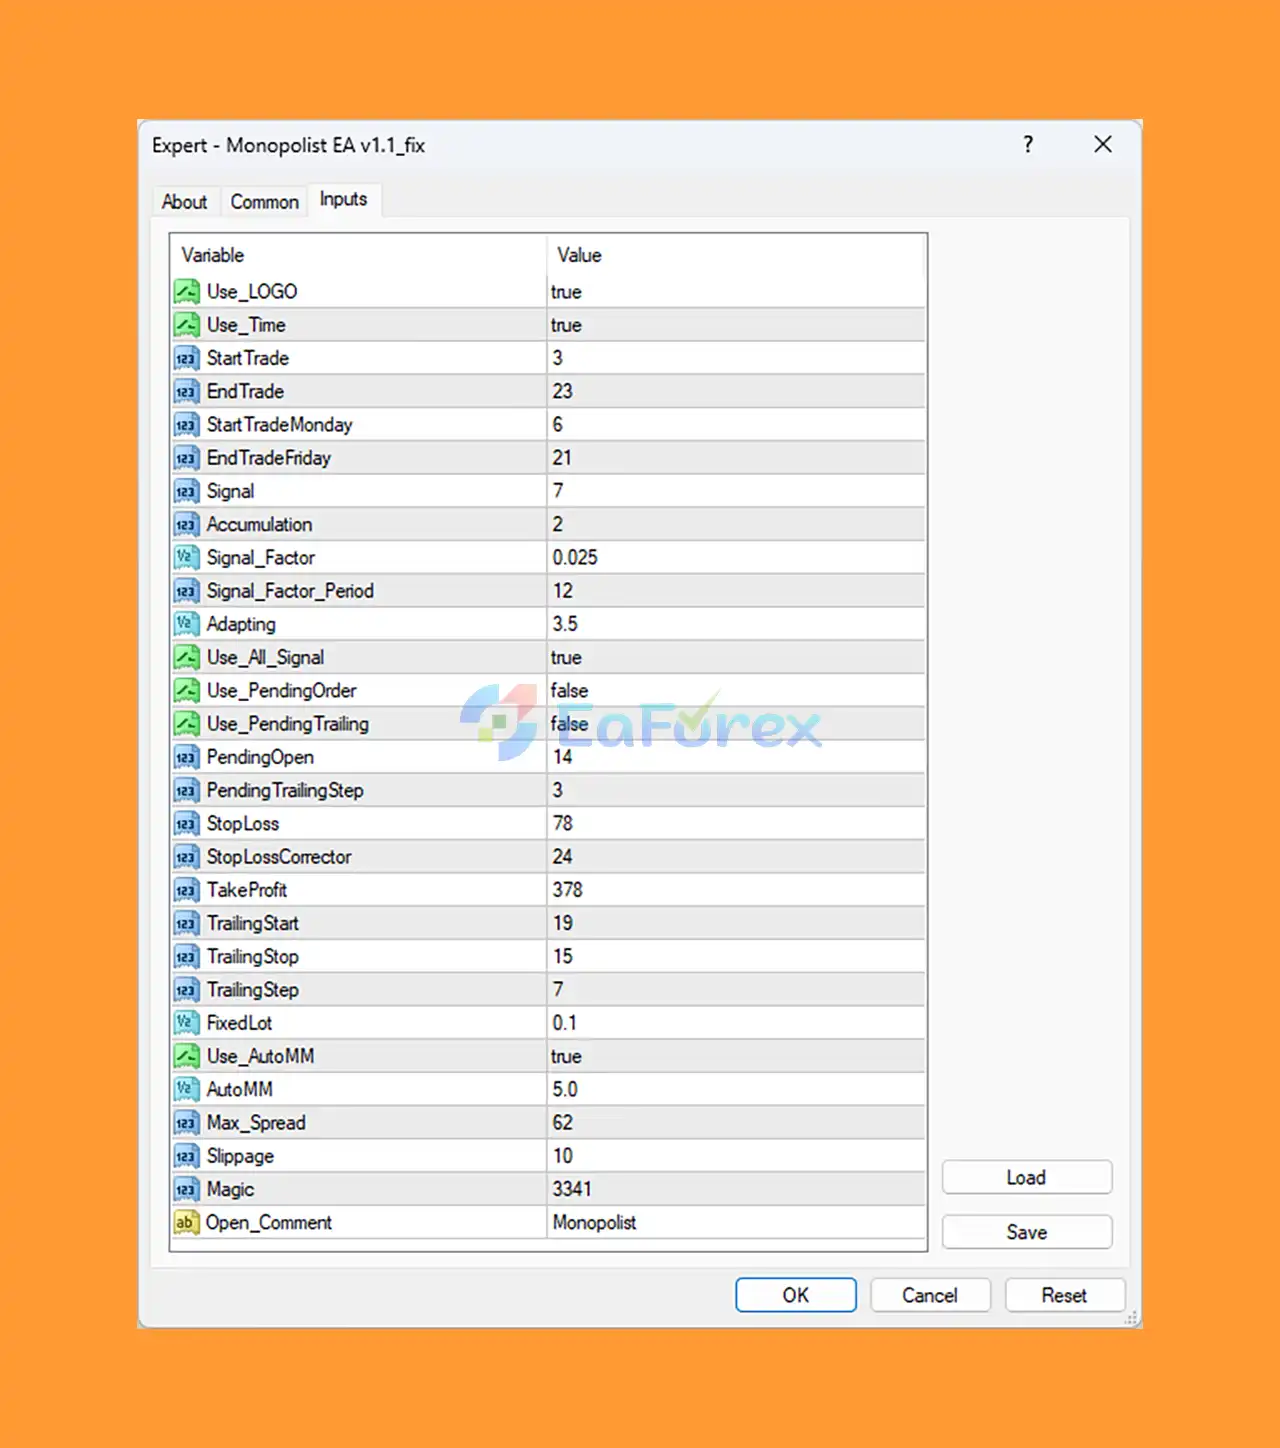Open dialog help with question mark
1280x1448 pixels.
click(1028, 145)
